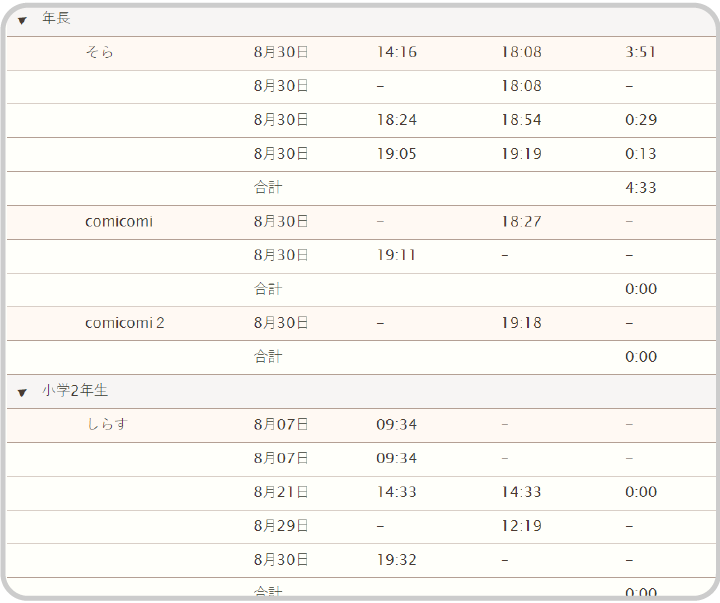Select the そら name entry
The height and width of the screenshot is (603, 720).
[99, 52]
